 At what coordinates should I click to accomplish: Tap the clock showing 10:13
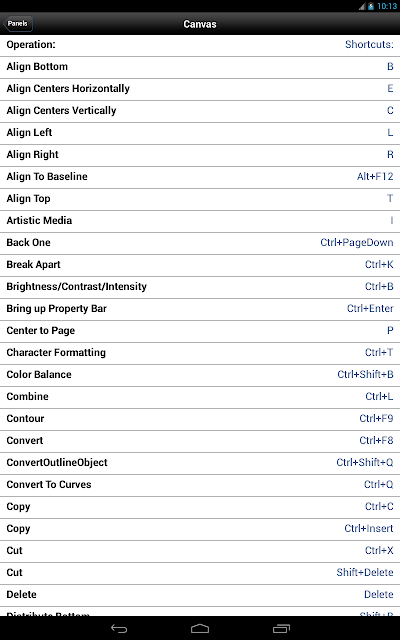(387, 6)
